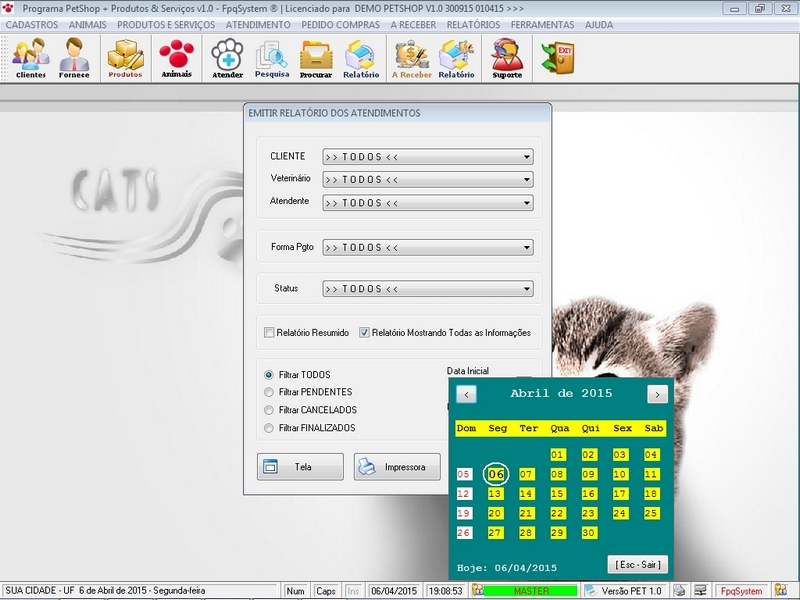Select the Filtrar TODOS radio button

(x=269, y=375)
